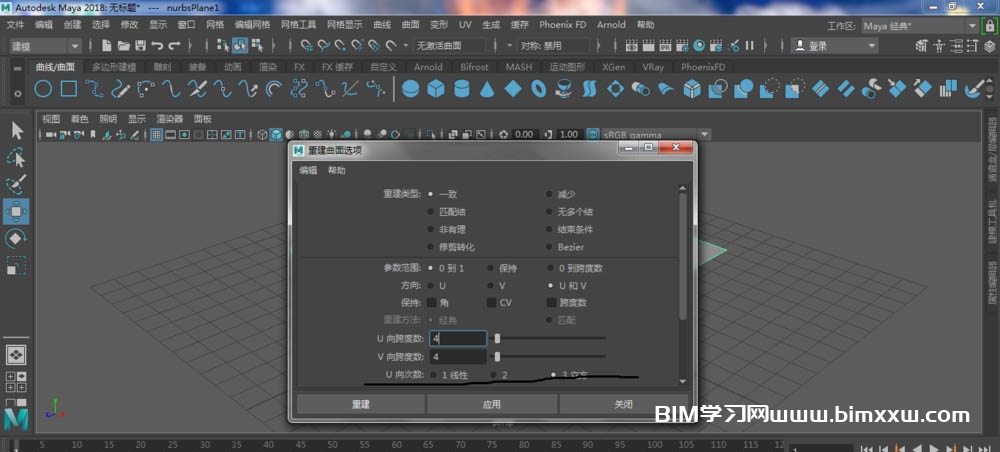Open the 曲面 menu in the menu bar

(411, 25)
